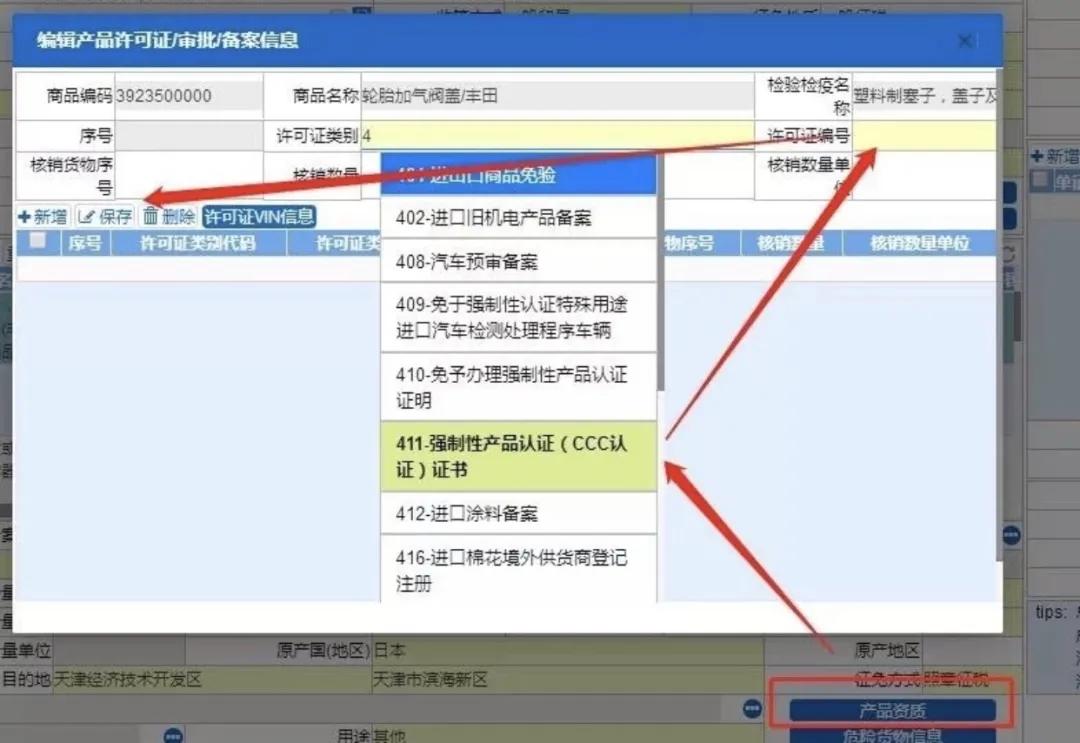Click the yellow 许可证编号 input field
The image size is (1080, 743).
pyautogui.click(x=925, y=135)
